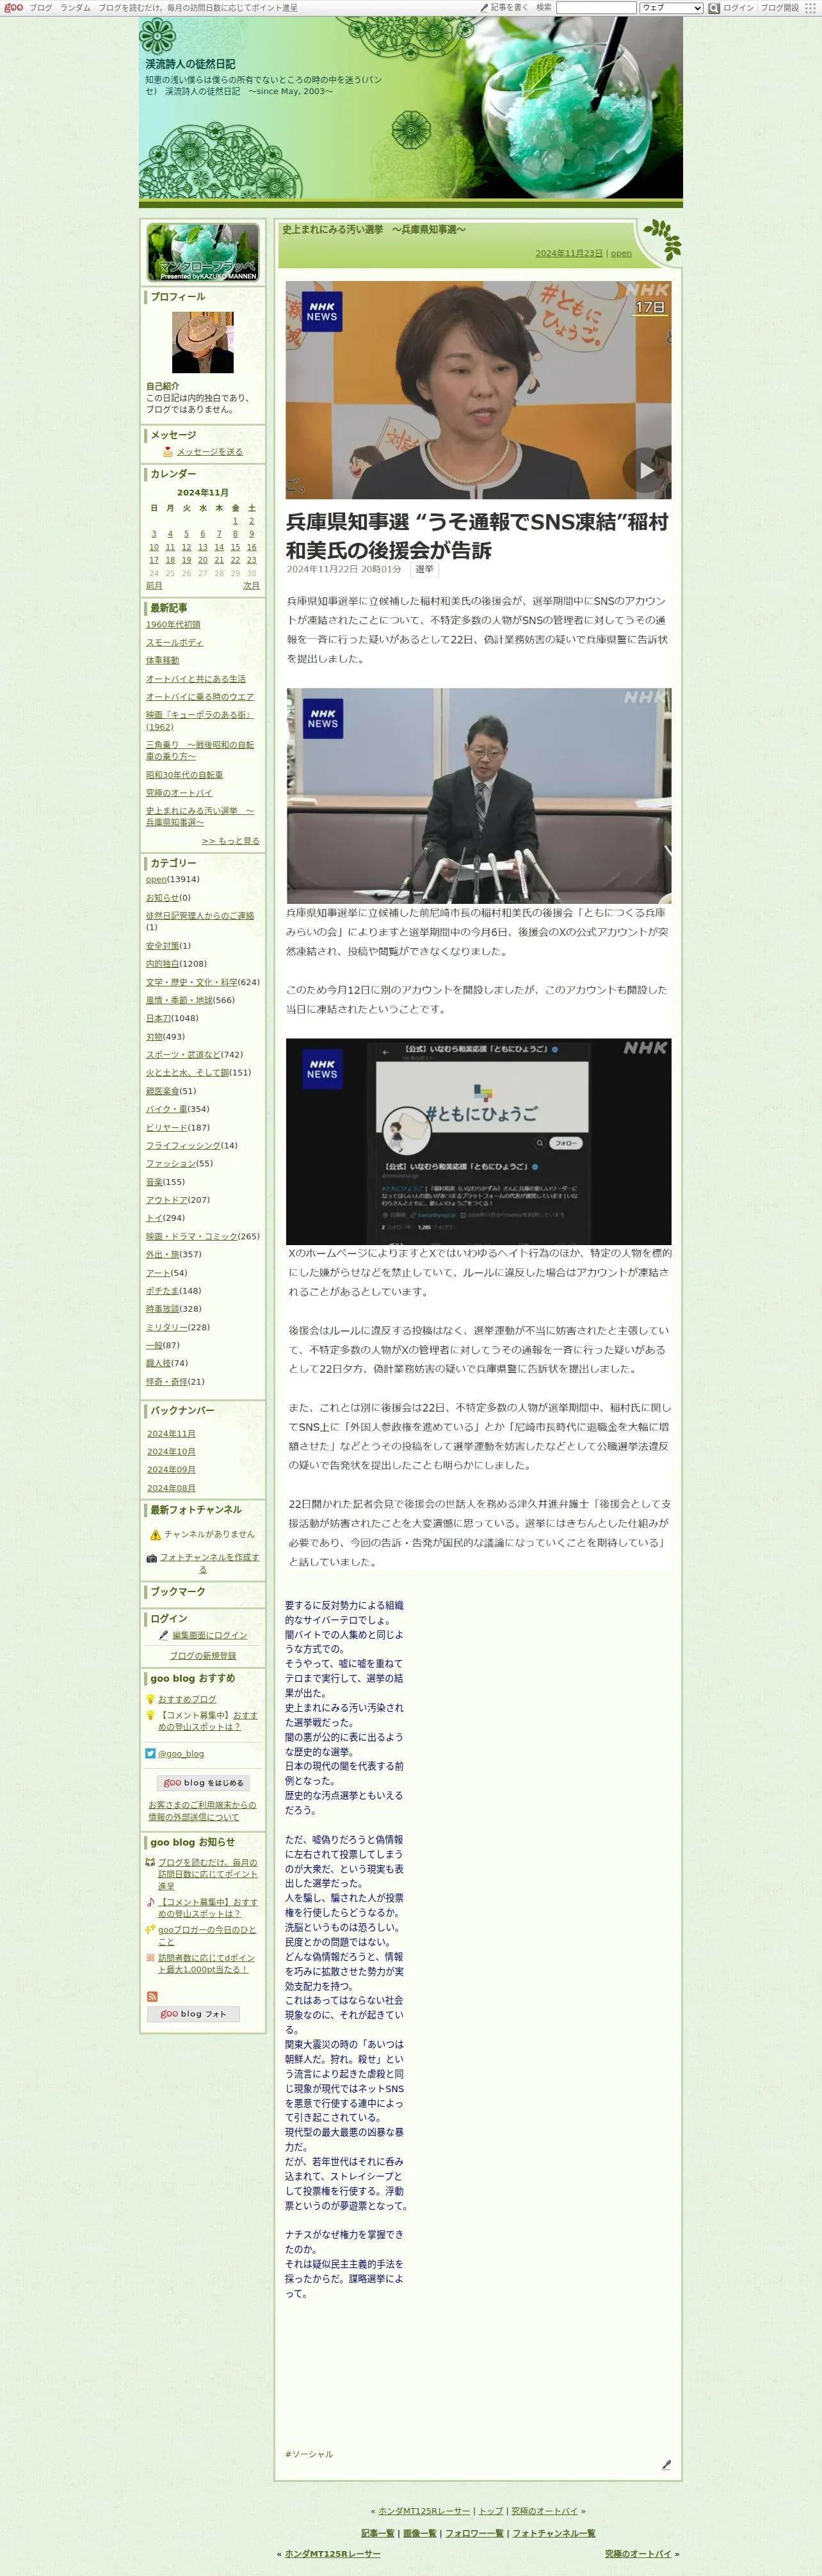
Task: Click the flower icon beside 訪問者数に応じてdポイント
Action: pos(151,1957)
